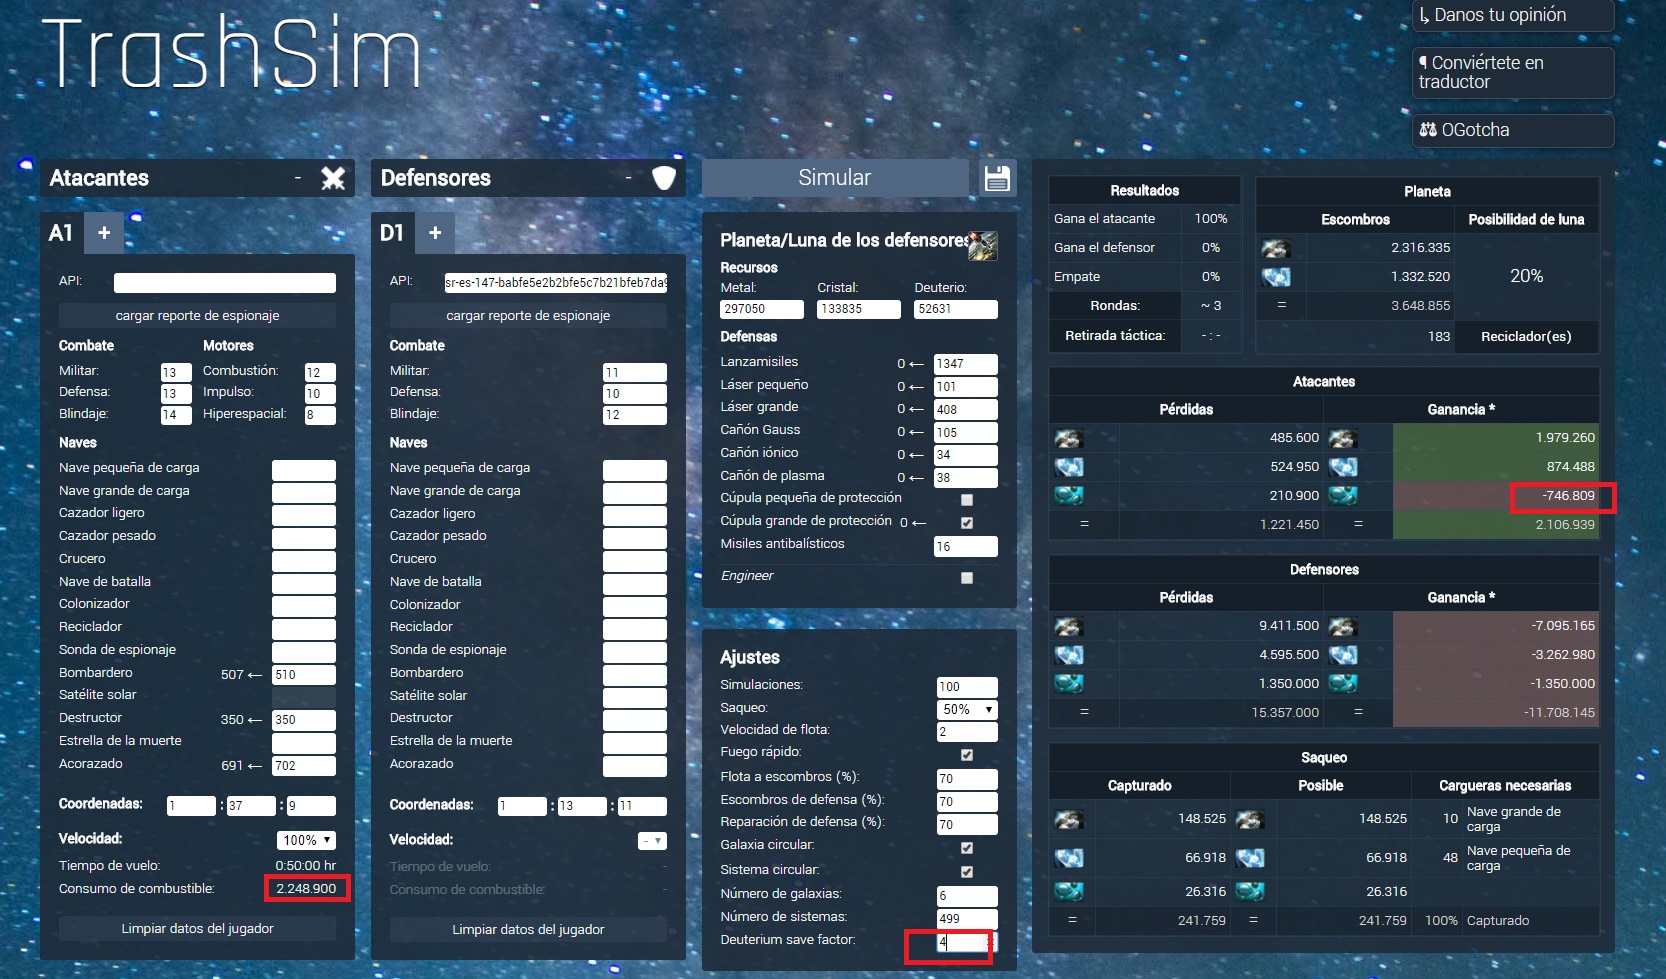Screen dimensions: 1666x979
Task: Click crystal icon in Defensores Ganancia
Action: (1343, 655)
